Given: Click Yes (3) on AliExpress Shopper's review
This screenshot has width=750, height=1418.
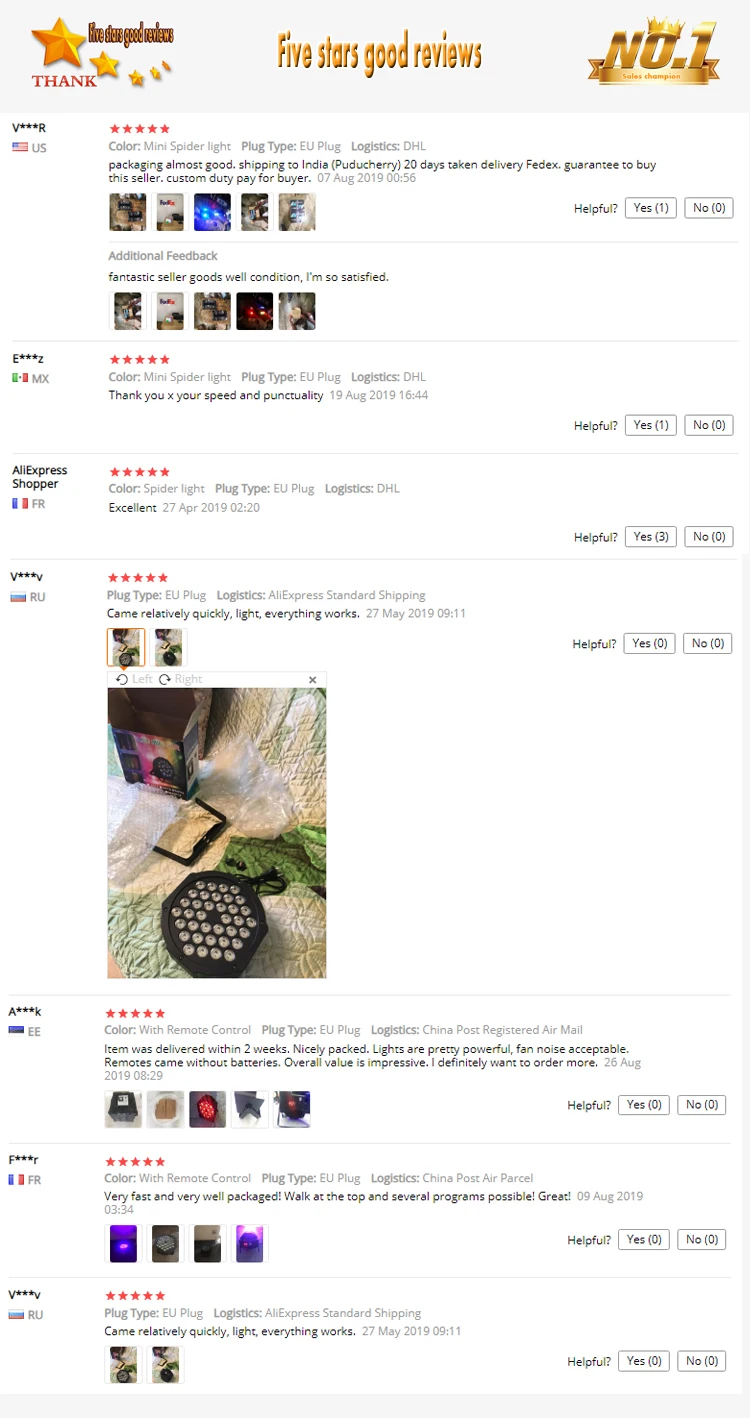Looking at the screenshot, I should pos(651,537).
